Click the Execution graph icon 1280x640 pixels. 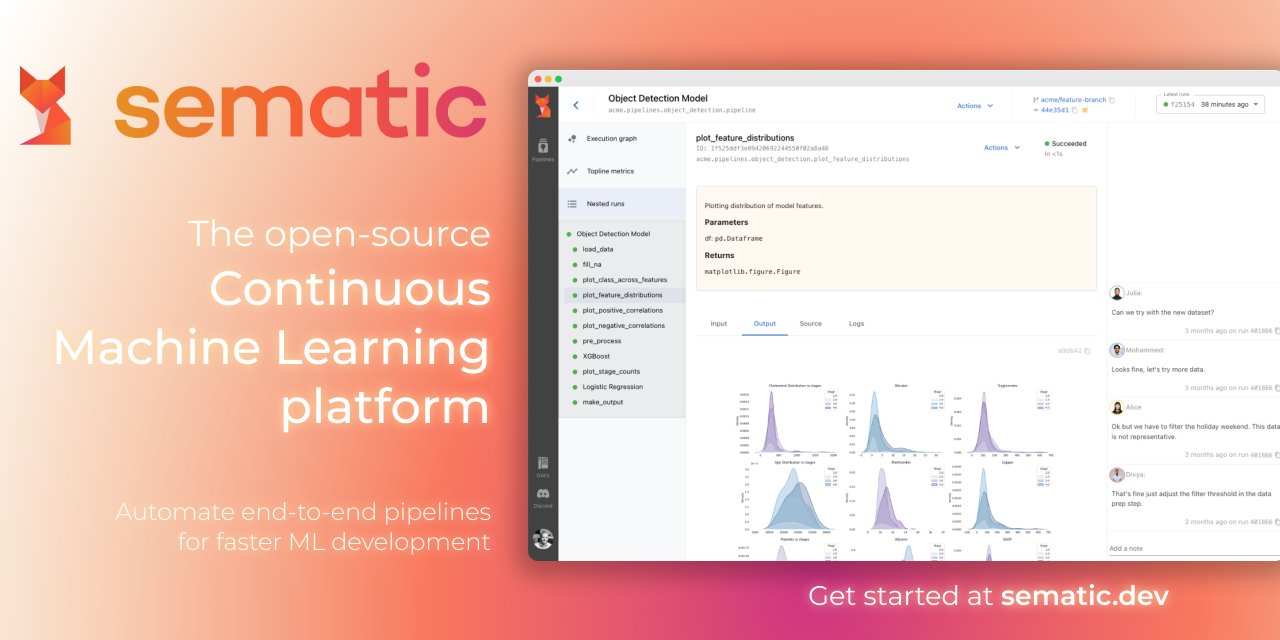click(x=572, y=139)
